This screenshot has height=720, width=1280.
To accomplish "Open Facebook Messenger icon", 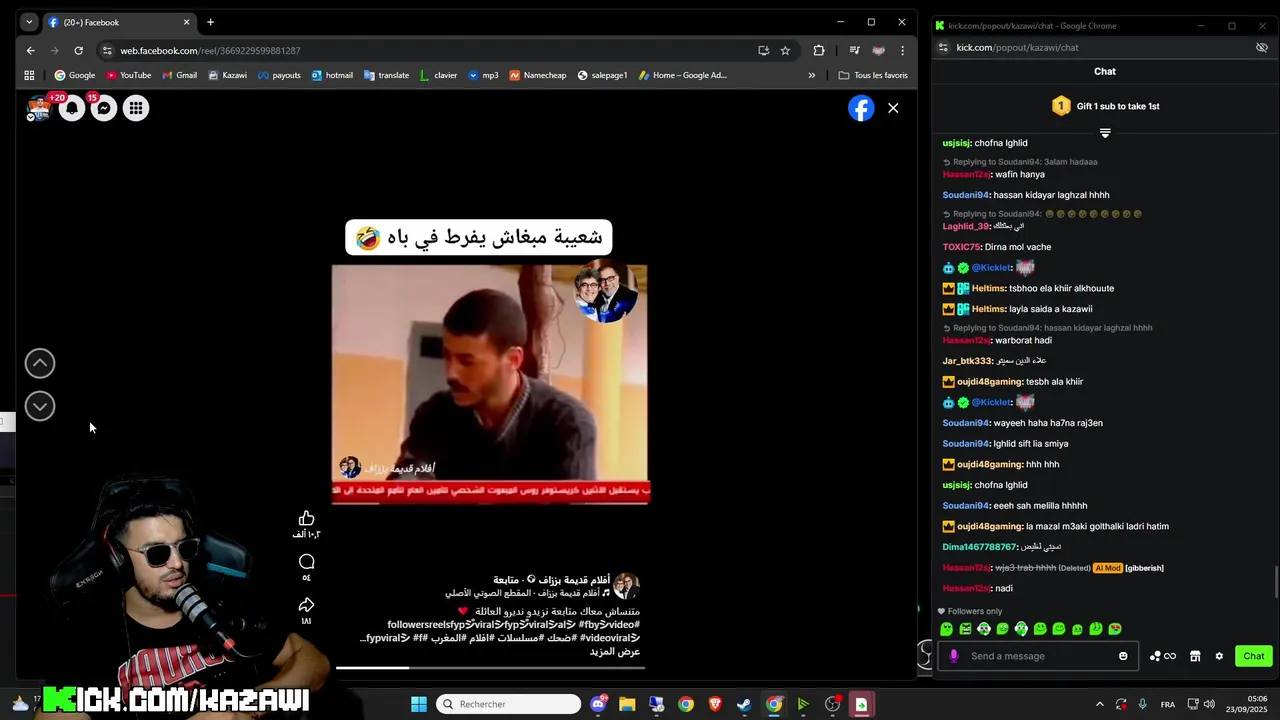I will (x=104, y=108).
